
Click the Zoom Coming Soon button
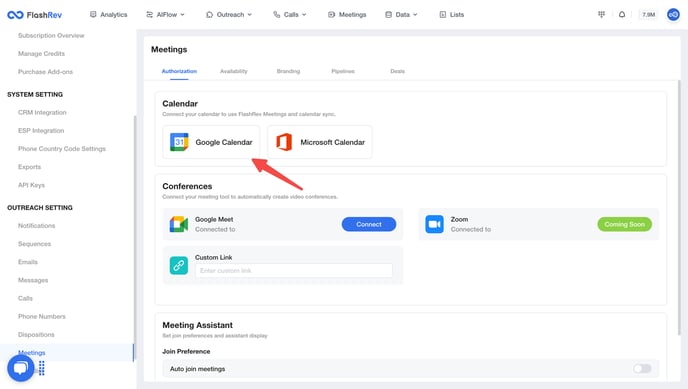[x=624, y=224]
